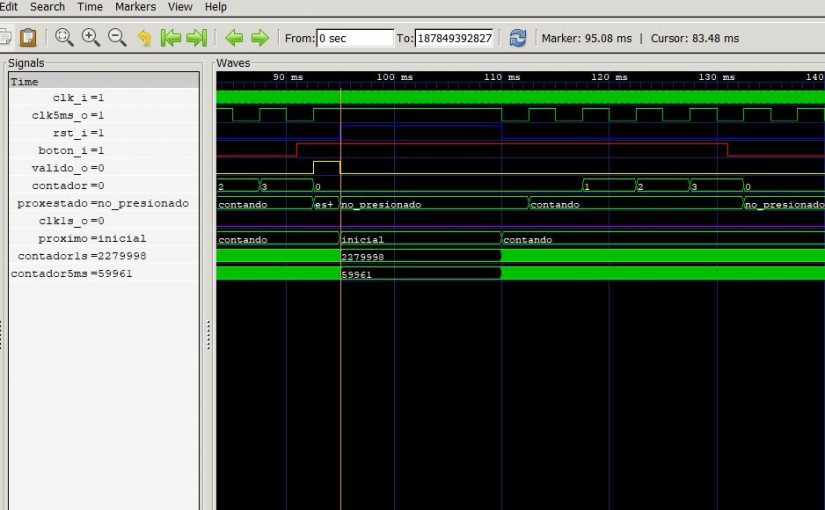825x510 pixels.
Task: Click the Zoom Fit magnifier icon
Action: coord(64,38)
